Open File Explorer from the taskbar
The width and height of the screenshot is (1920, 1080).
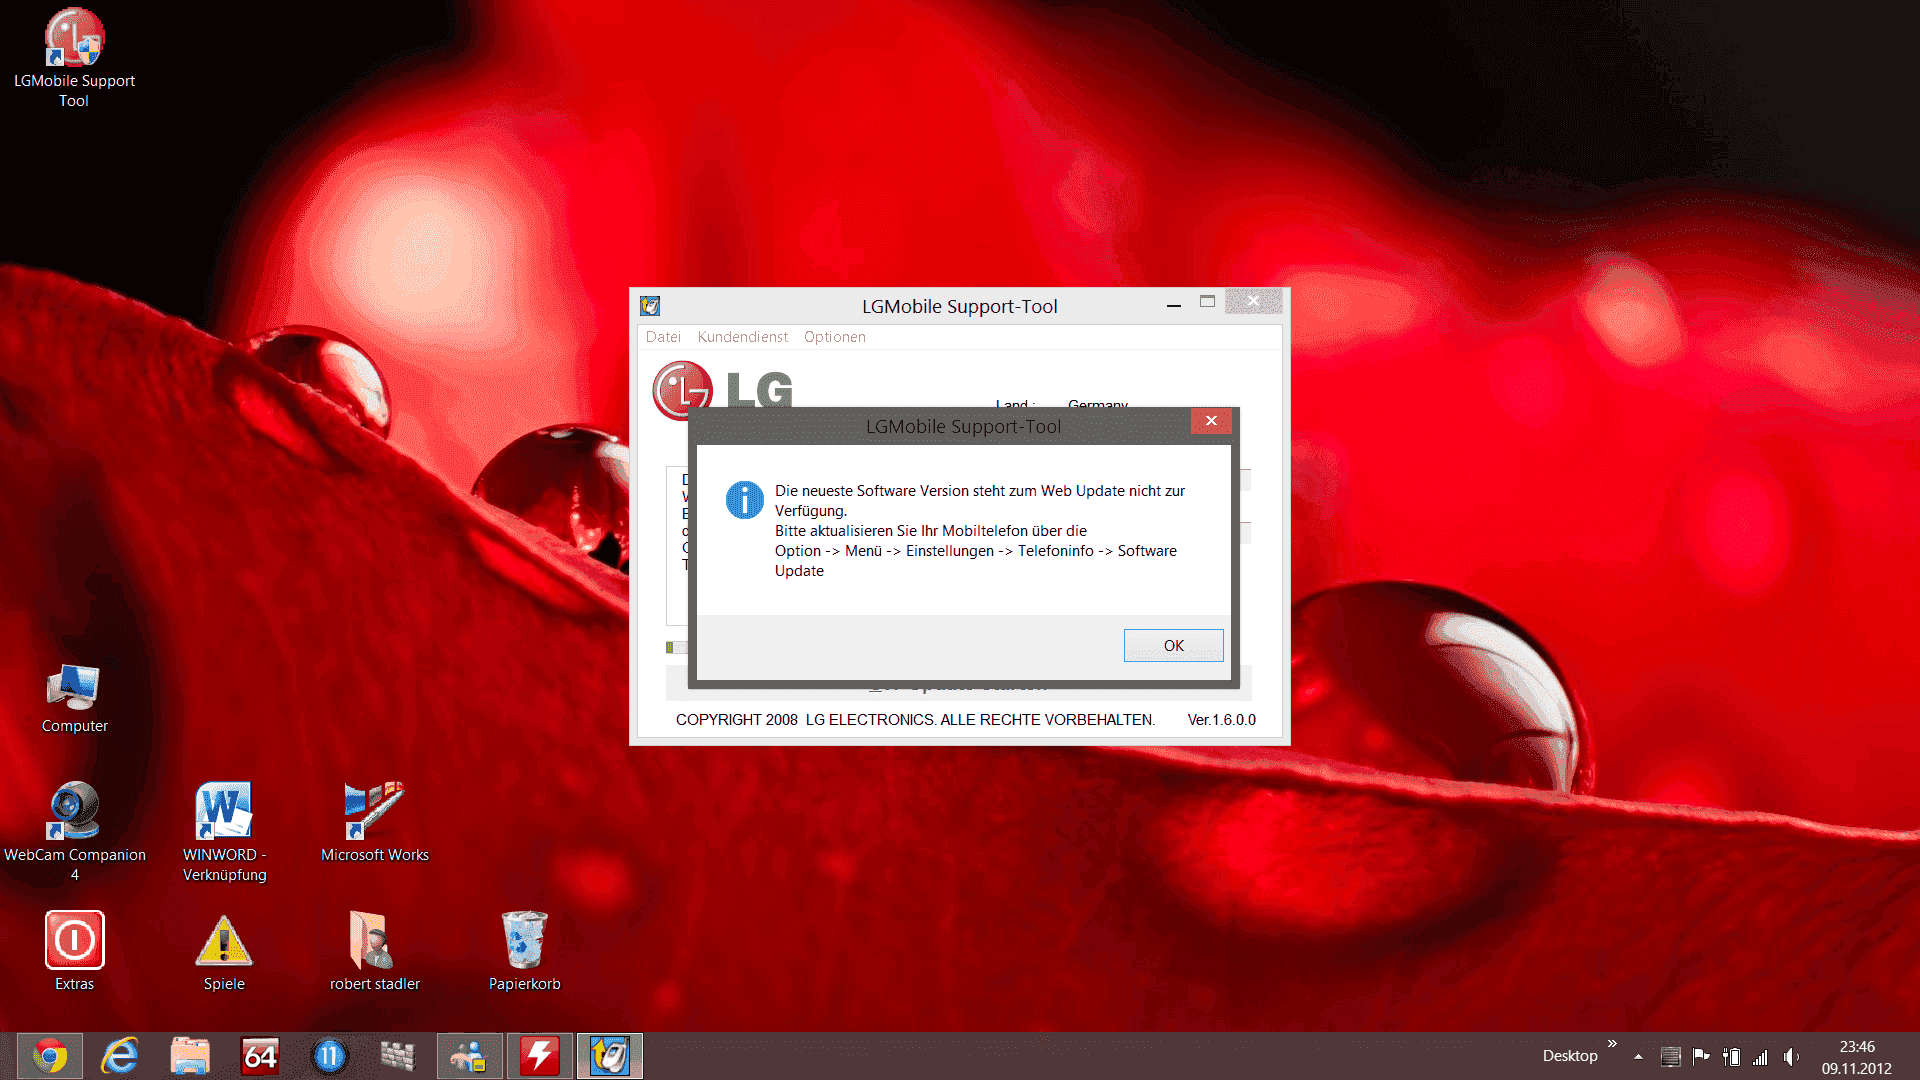[x=190, y=1056]
